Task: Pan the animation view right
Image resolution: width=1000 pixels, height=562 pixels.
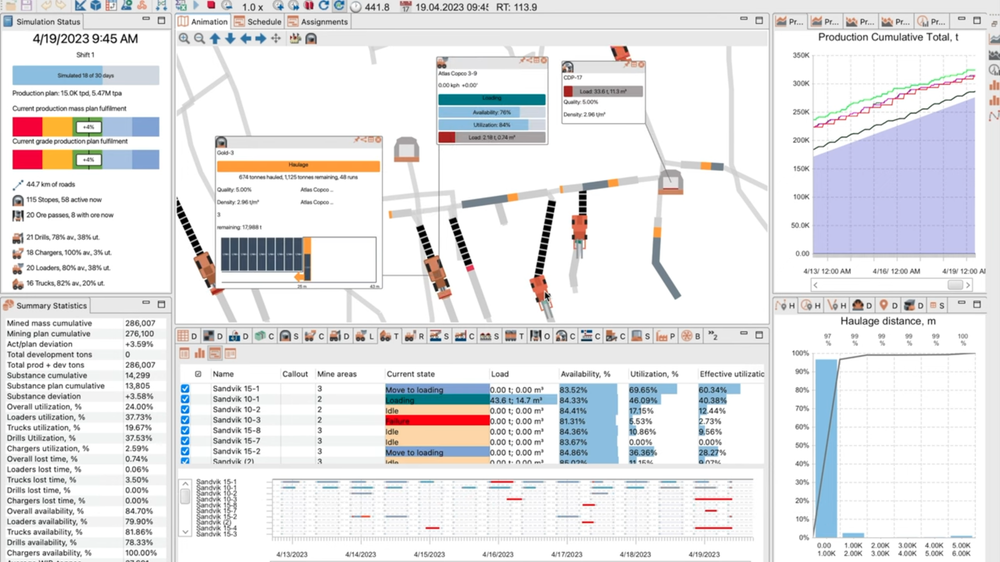Action: coord(261,39)
